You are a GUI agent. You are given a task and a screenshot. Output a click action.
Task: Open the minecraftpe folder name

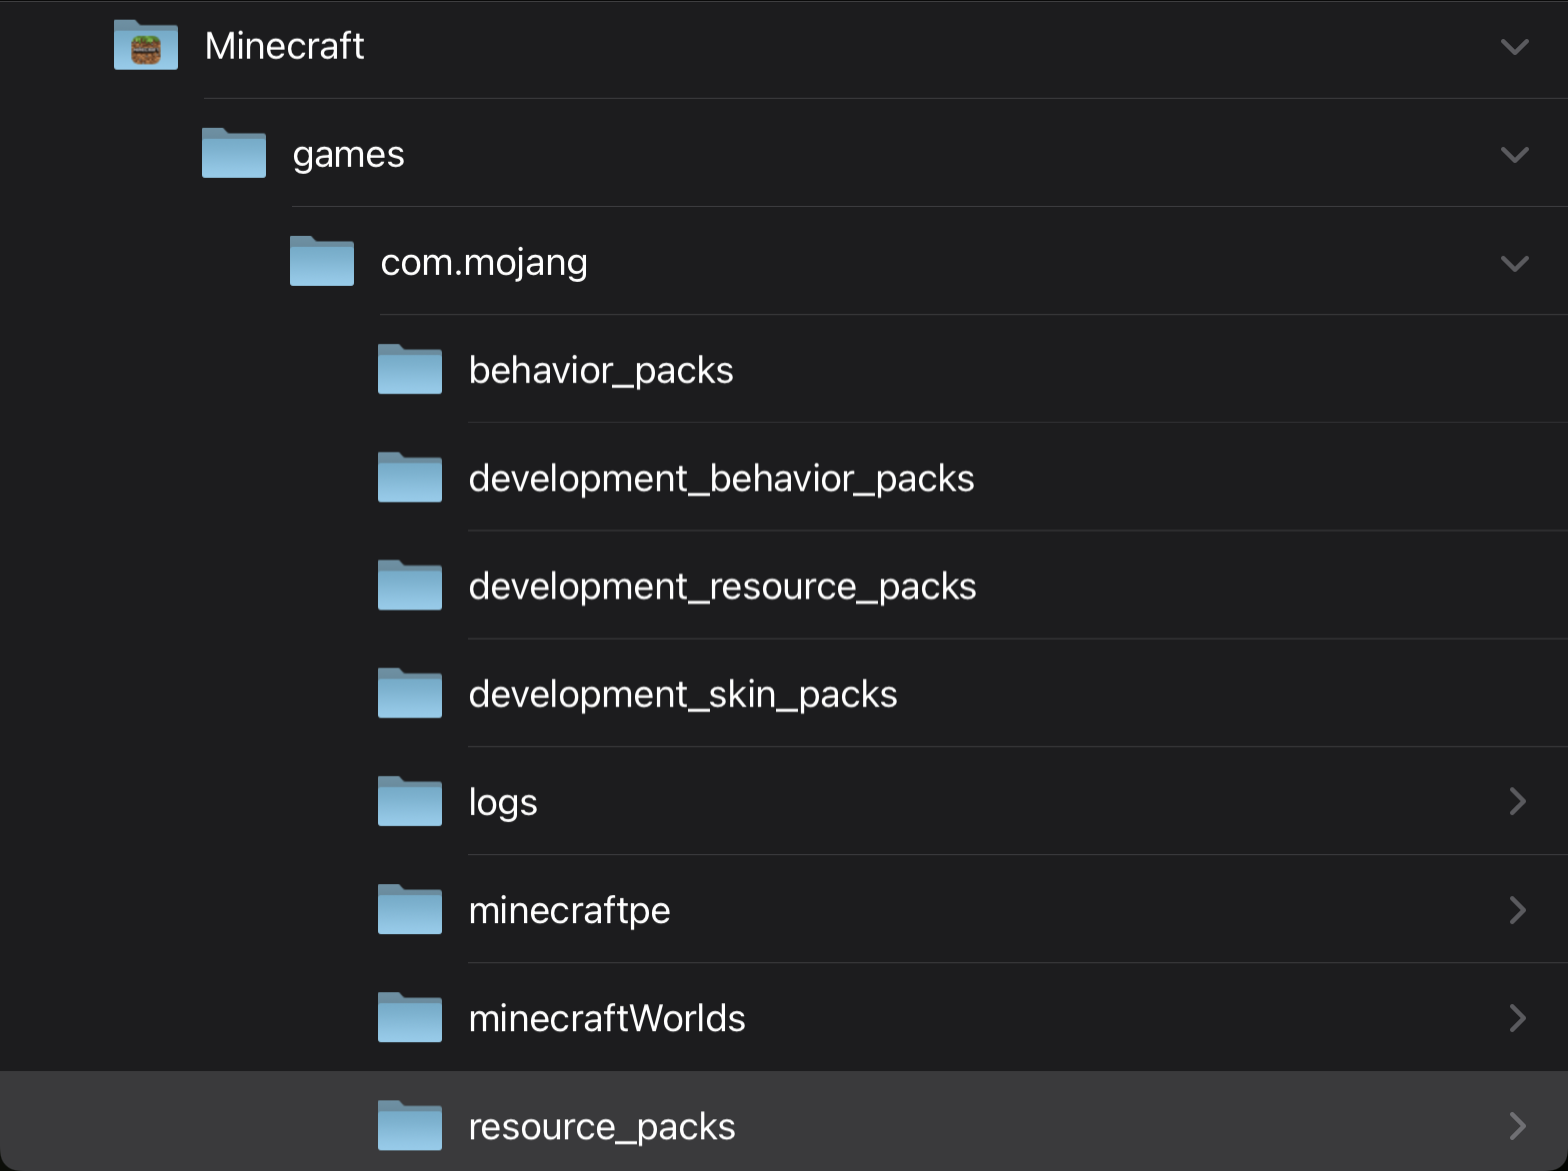(569, 910)
